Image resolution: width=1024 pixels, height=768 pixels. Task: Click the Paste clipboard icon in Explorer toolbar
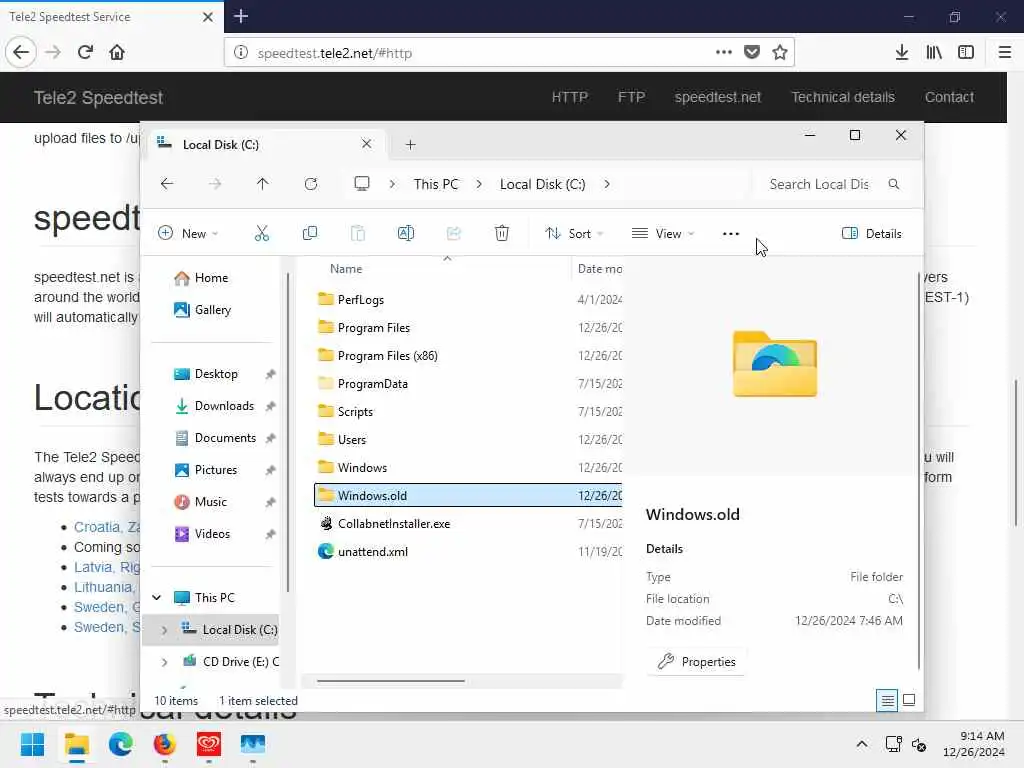pos(357,233)
